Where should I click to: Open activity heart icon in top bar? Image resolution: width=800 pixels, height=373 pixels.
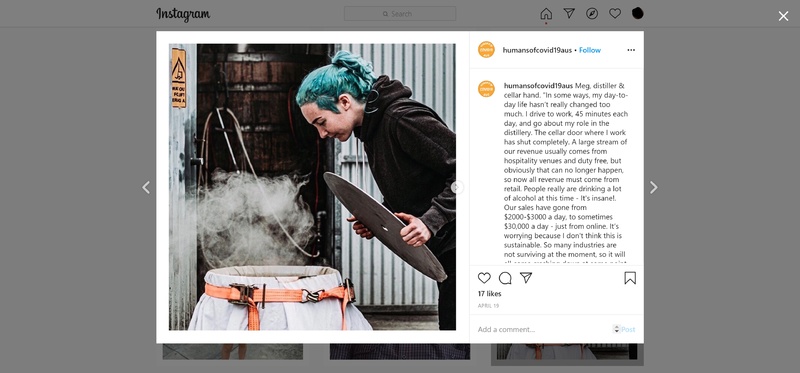[x=615, y=13]
